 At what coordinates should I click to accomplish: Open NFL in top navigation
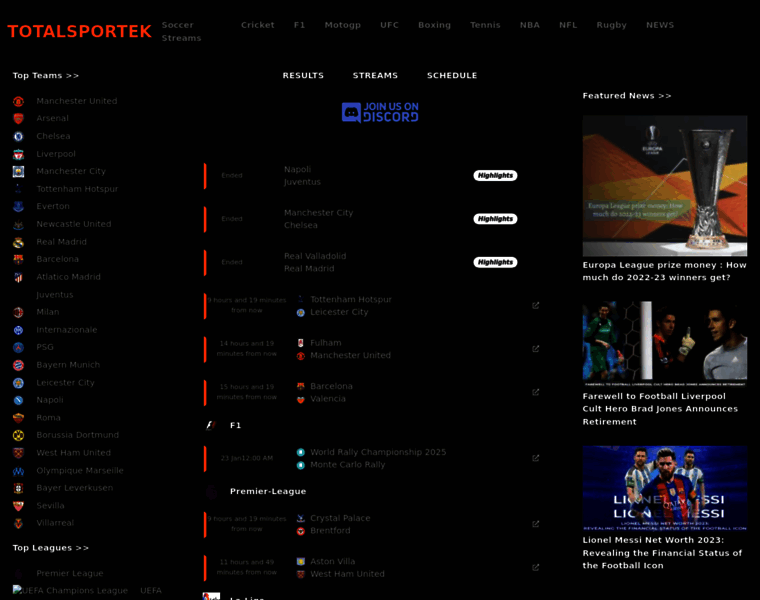(568, 25)
